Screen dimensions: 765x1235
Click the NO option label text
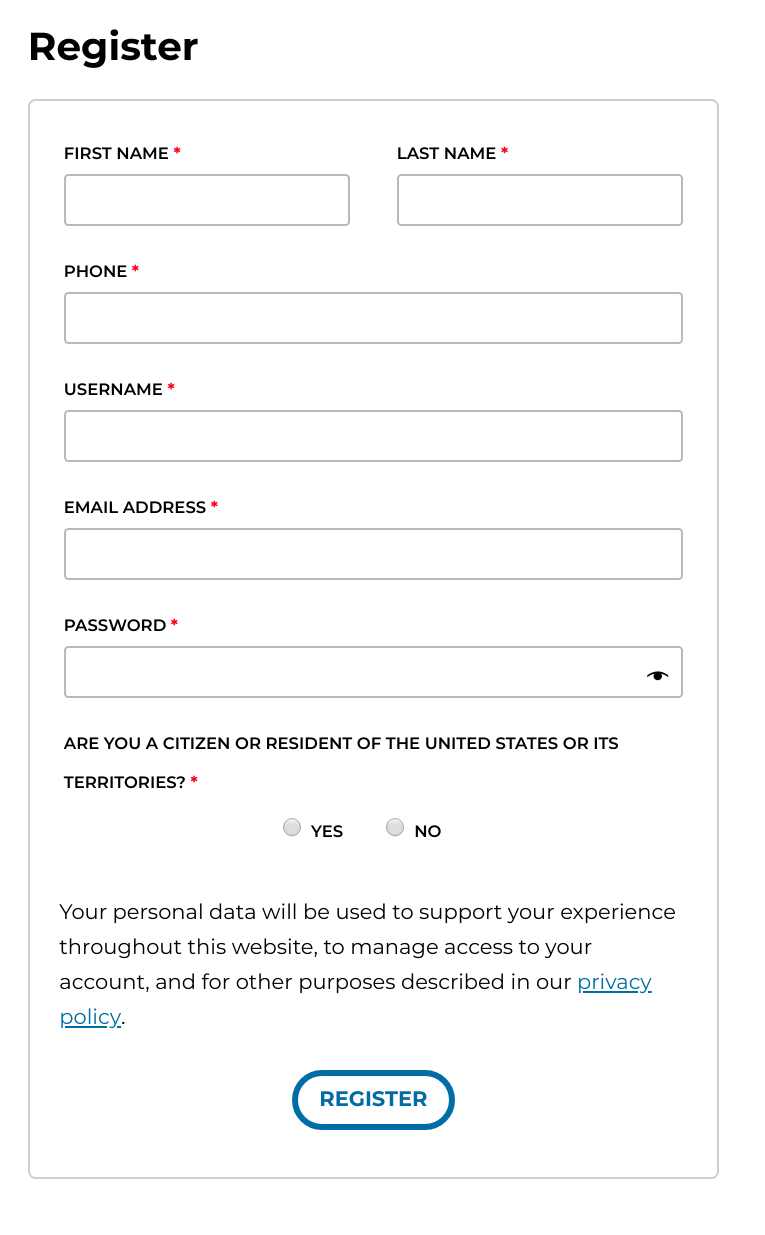tap(427, 831)
